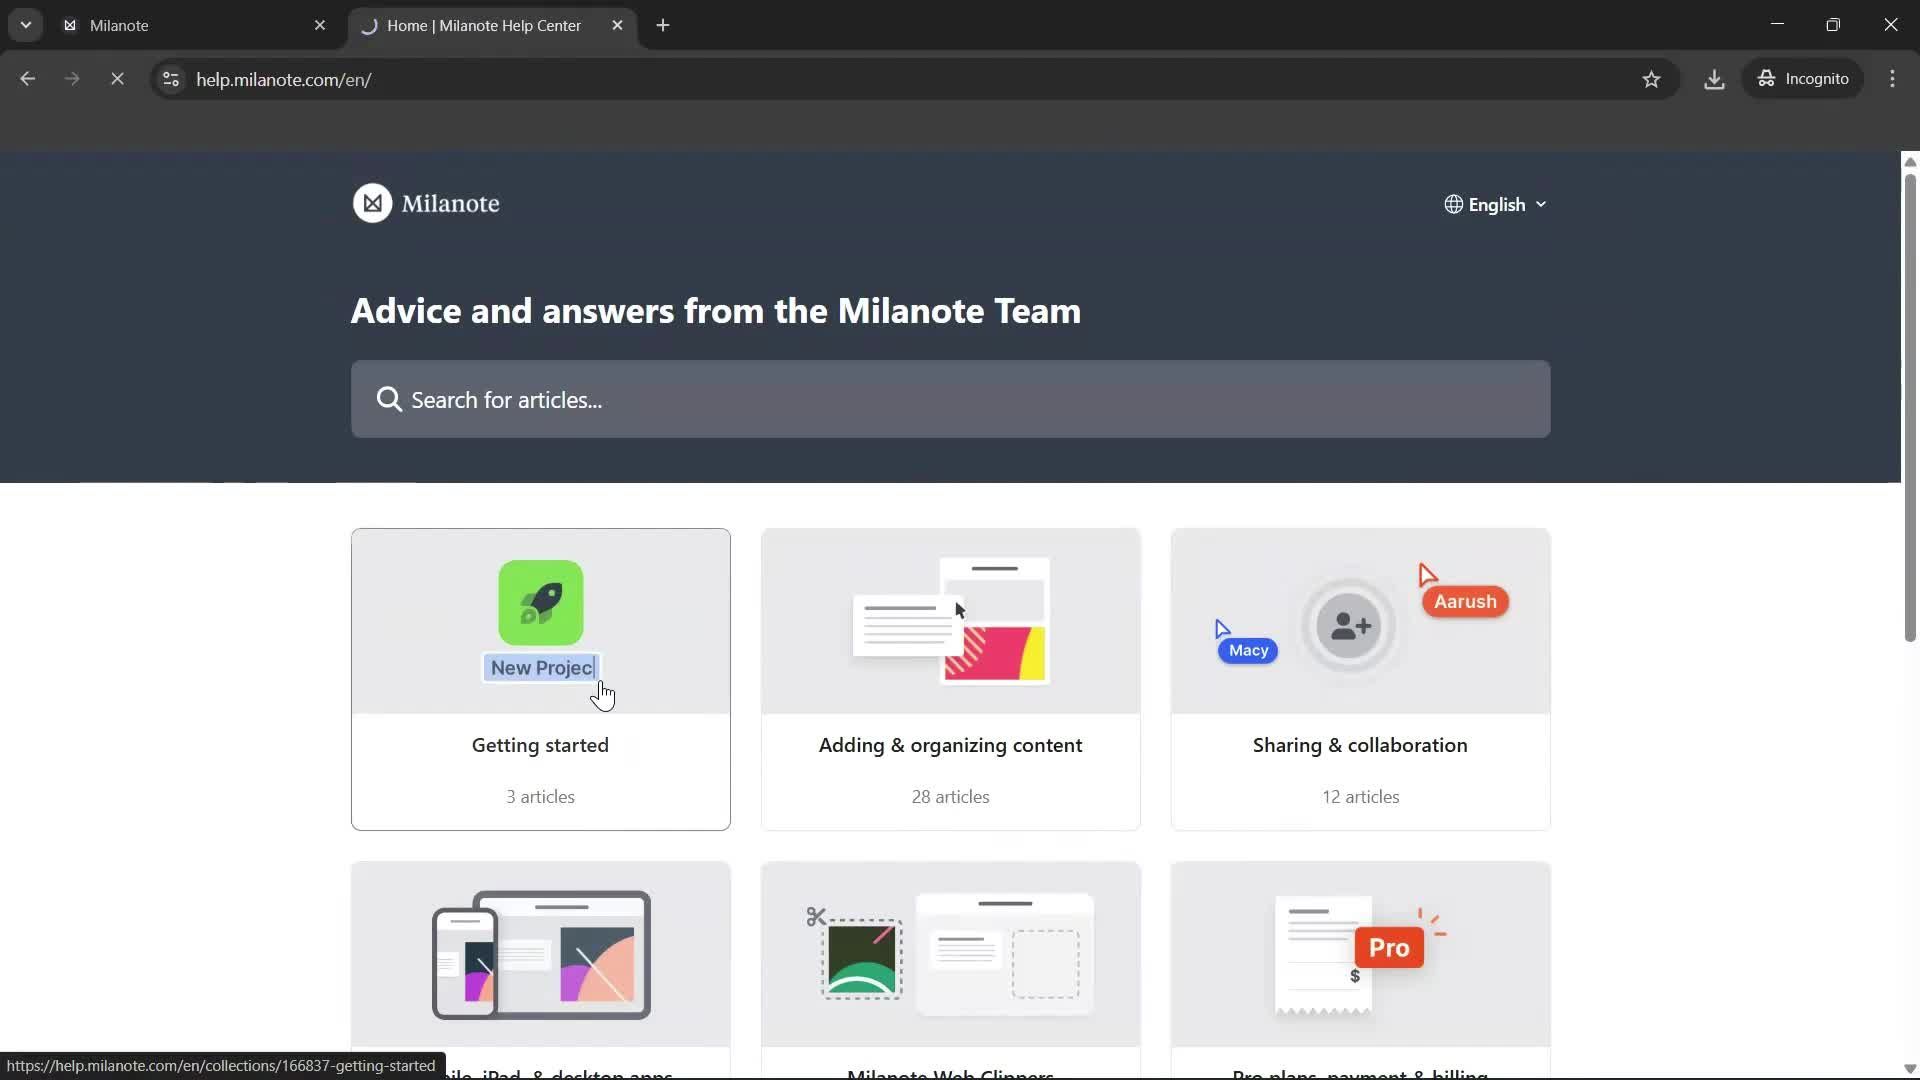Click the magnifying glass in the search bar
Image resolution: width=1920 pixels, height=1080 pixels.
coord(389,399)
